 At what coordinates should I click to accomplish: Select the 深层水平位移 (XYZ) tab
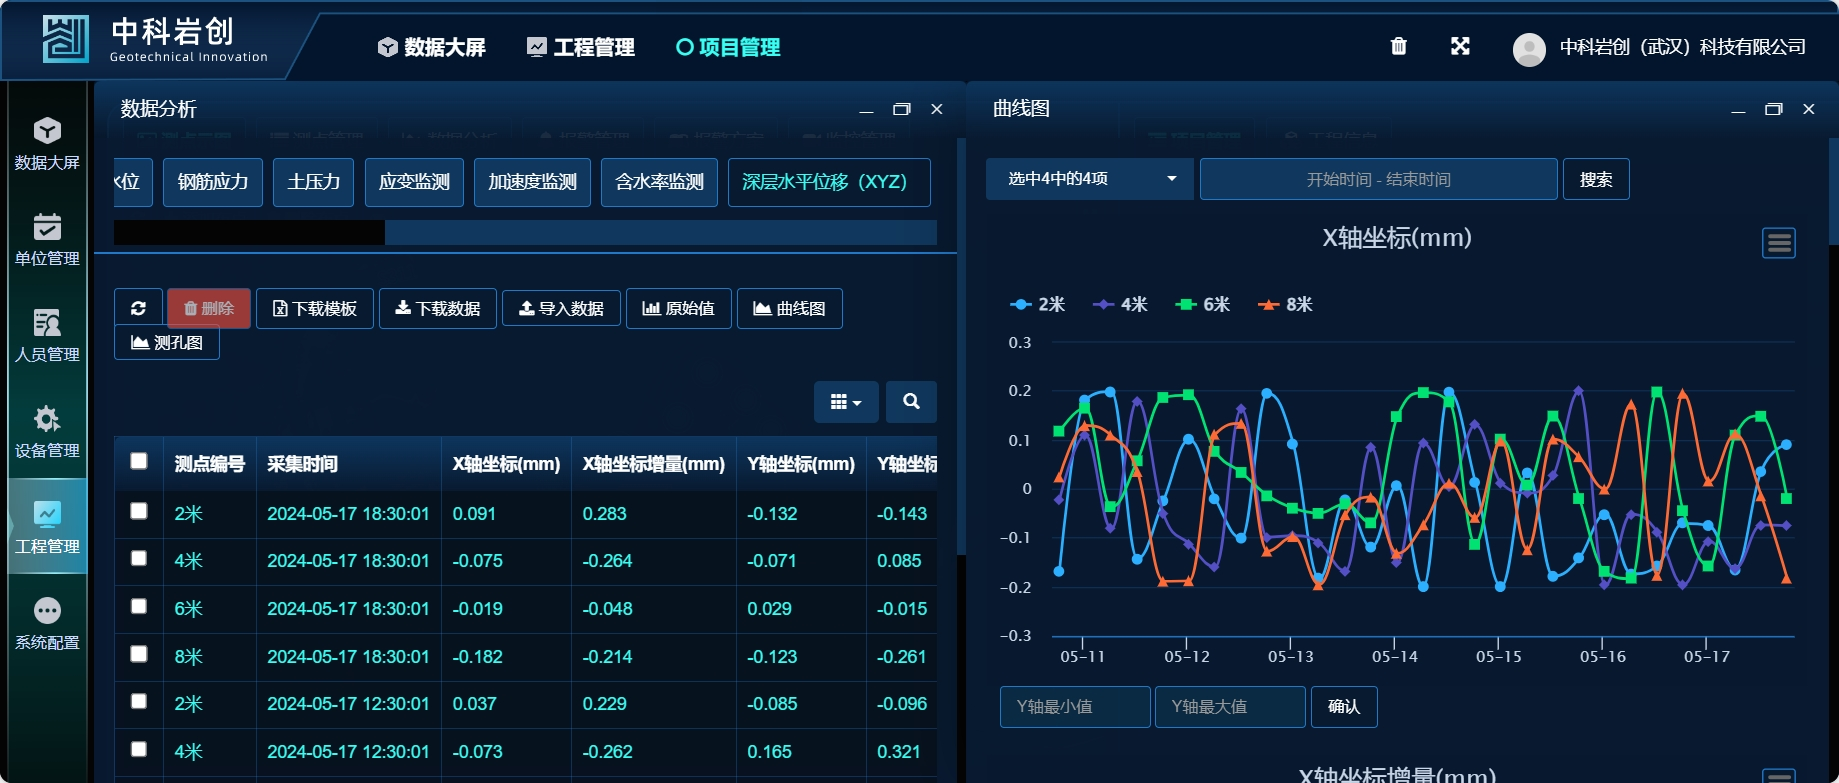pos(829,182)
